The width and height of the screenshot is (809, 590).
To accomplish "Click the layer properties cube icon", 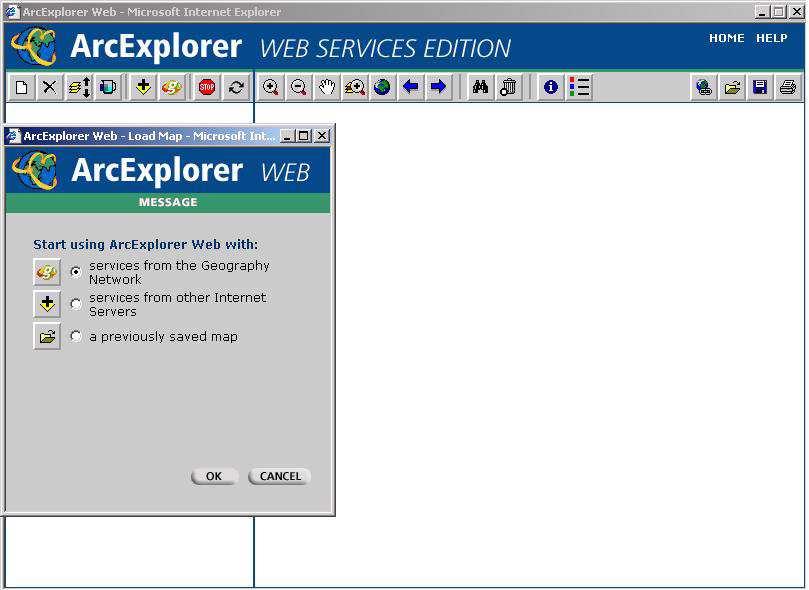I will (x=108, y=87).
